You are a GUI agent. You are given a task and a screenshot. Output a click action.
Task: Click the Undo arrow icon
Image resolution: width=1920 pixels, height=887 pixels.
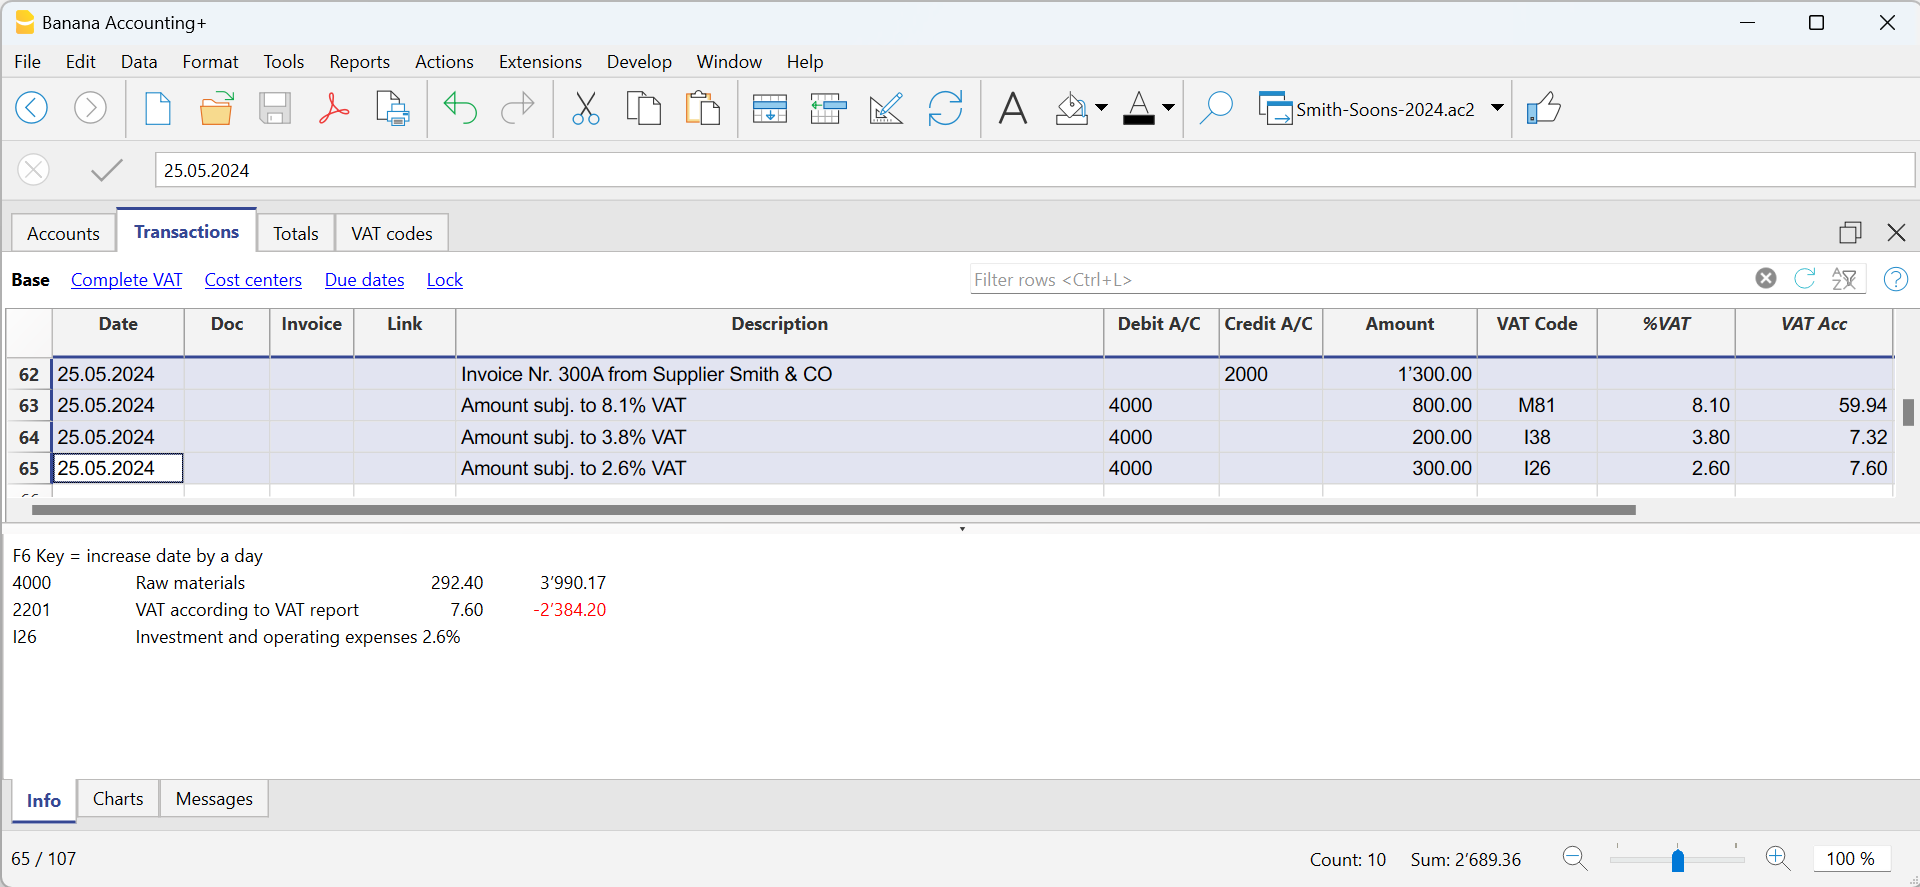point(460,108)
